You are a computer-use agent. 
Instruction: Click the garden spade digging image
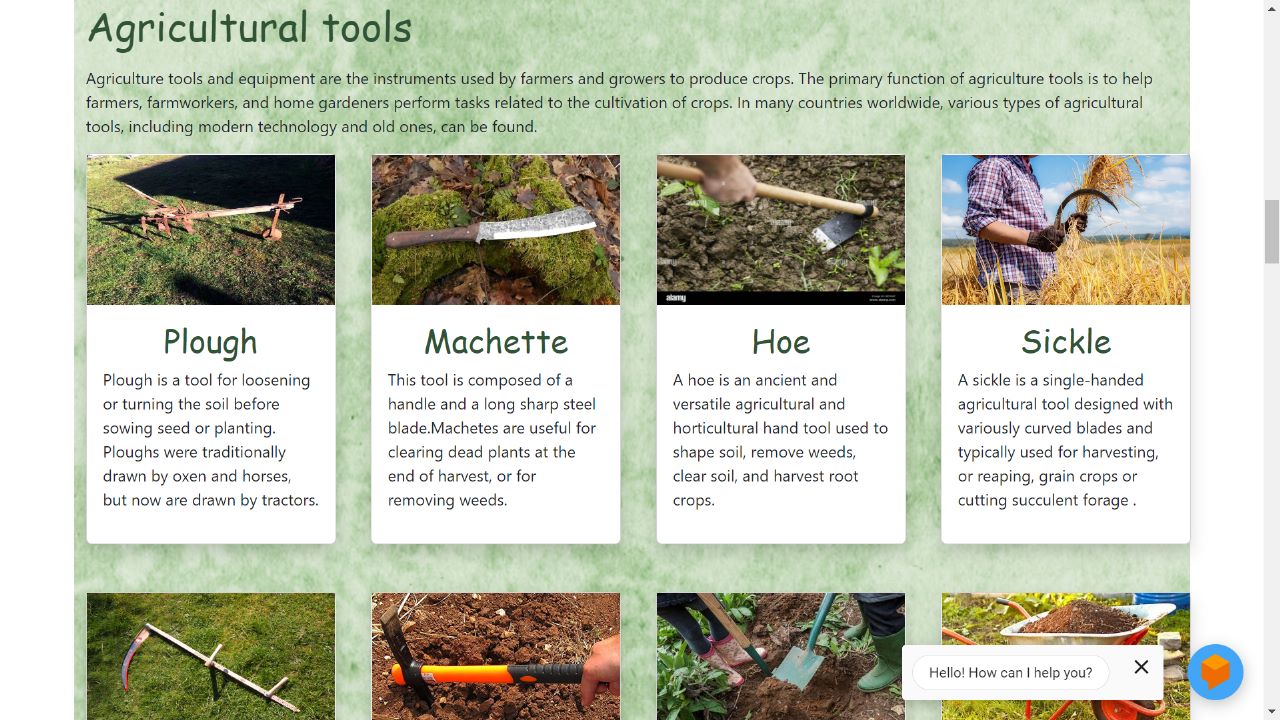coord(780,656)
